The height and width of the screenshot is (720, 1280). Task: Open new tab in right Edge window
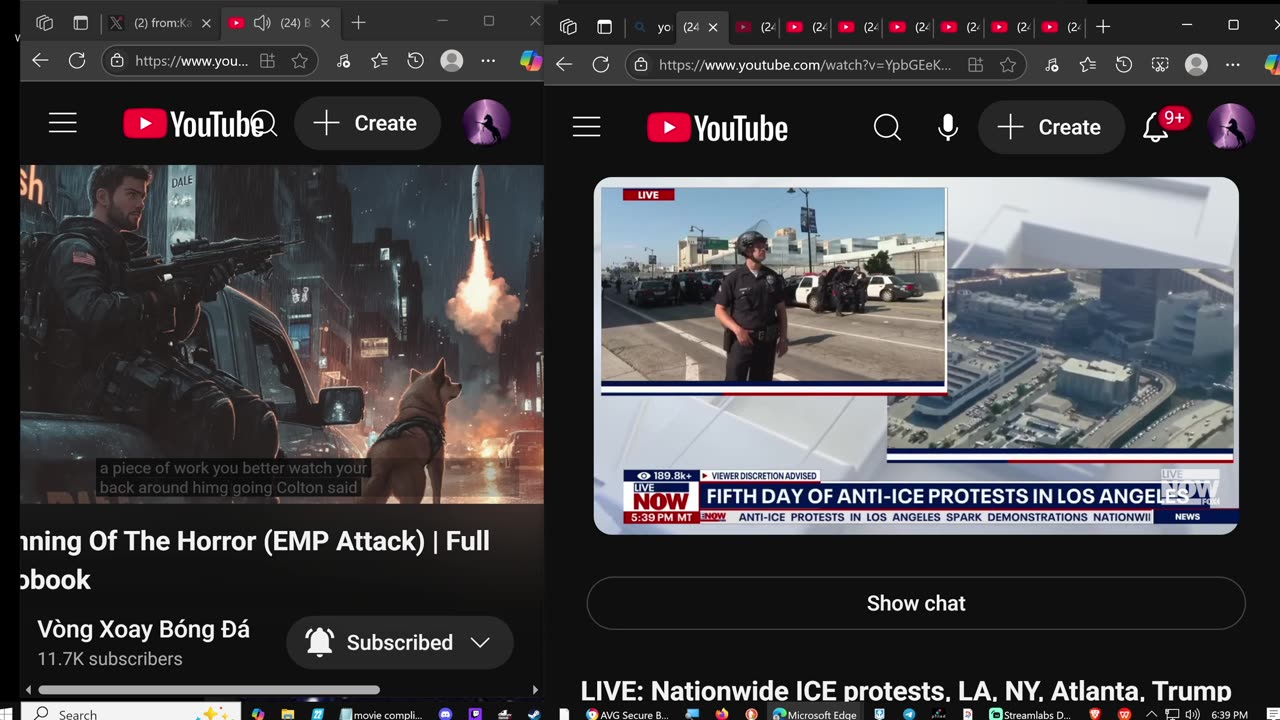(1103, 27)
